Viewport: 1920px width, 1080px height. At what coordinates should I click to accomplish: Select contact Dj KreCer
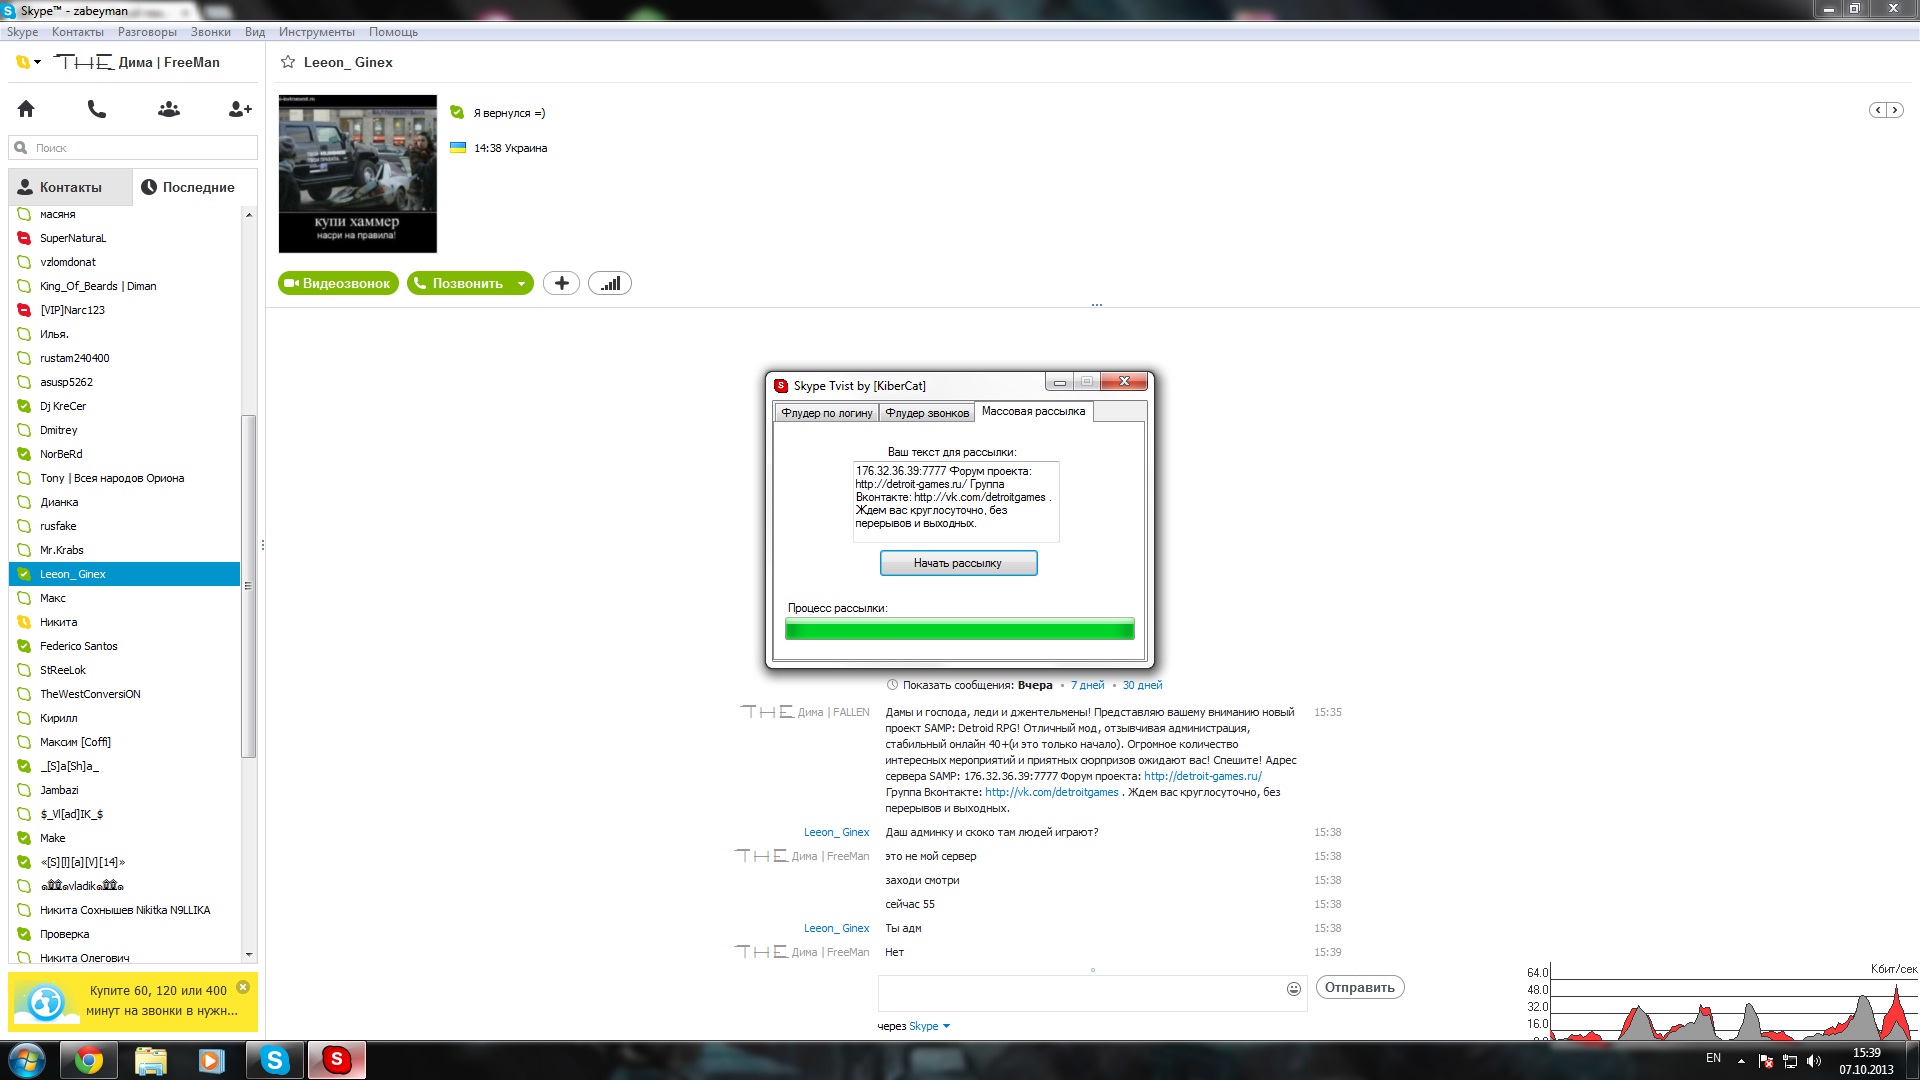coord(125,406)
